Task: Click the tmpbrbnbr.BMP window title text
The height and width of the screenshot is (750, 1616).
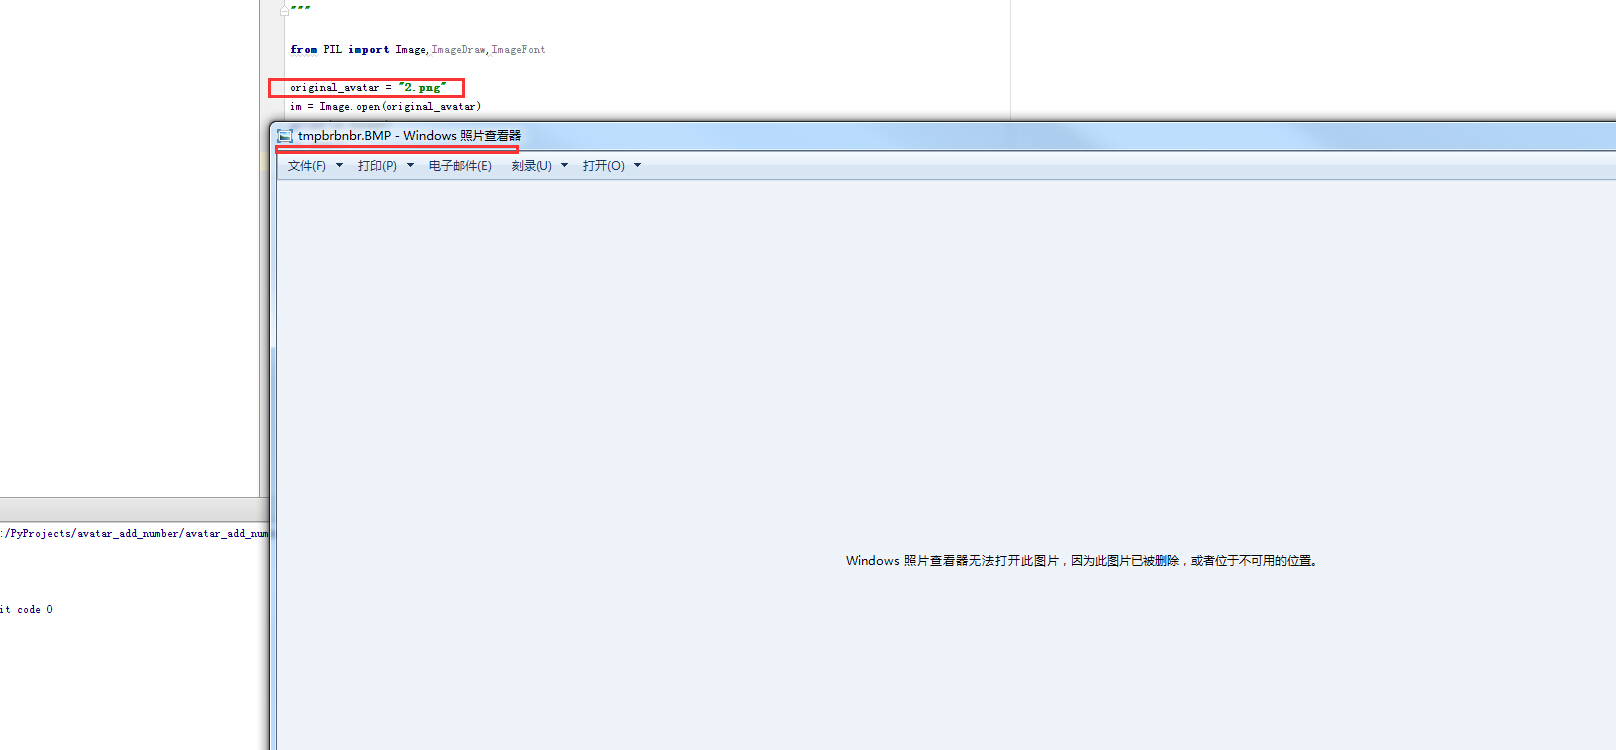Action: pos(409,136)
